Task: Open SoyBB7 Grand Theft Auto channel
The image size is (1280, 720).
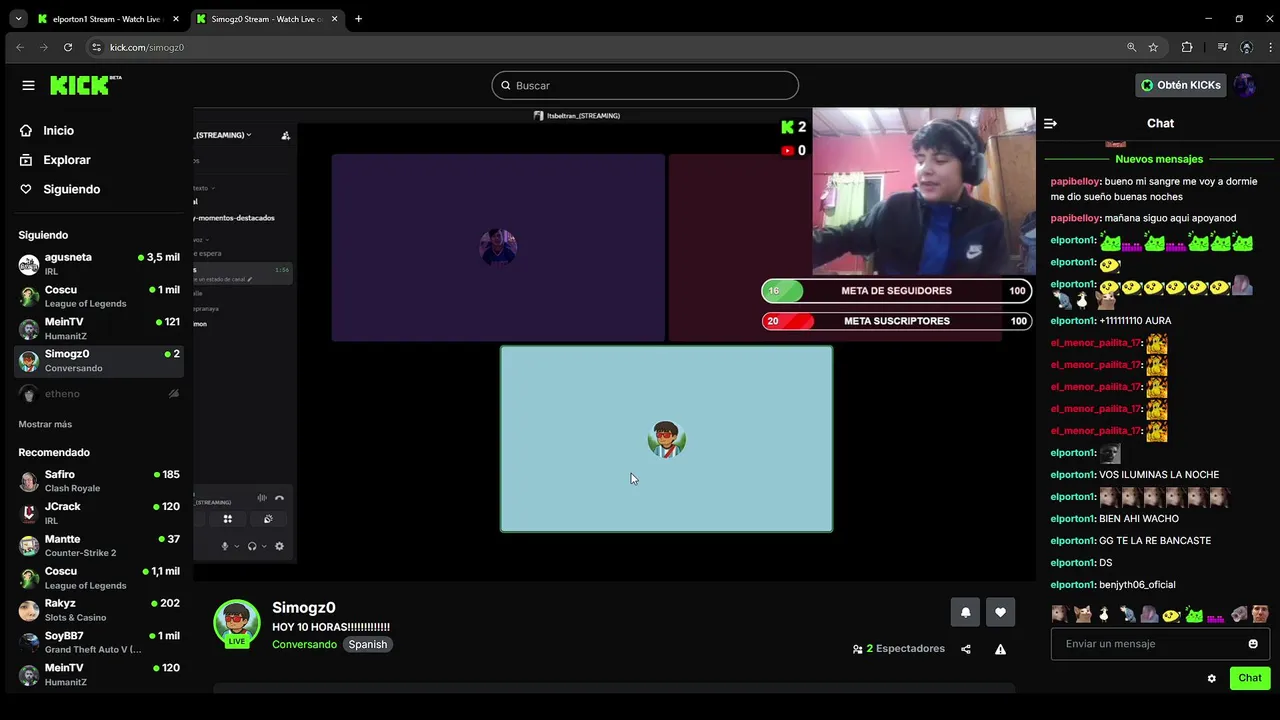Action: [99, 642]
